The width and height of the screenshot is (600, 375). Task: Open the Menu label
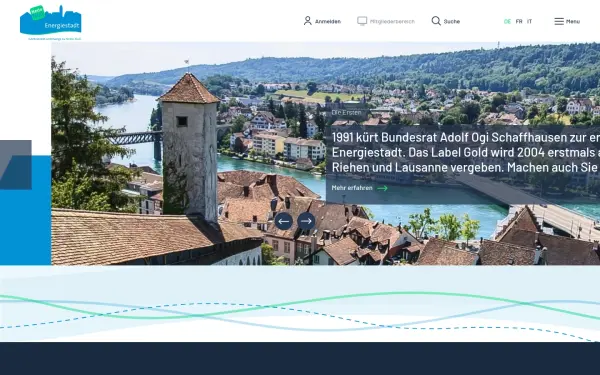coord(573,21)
